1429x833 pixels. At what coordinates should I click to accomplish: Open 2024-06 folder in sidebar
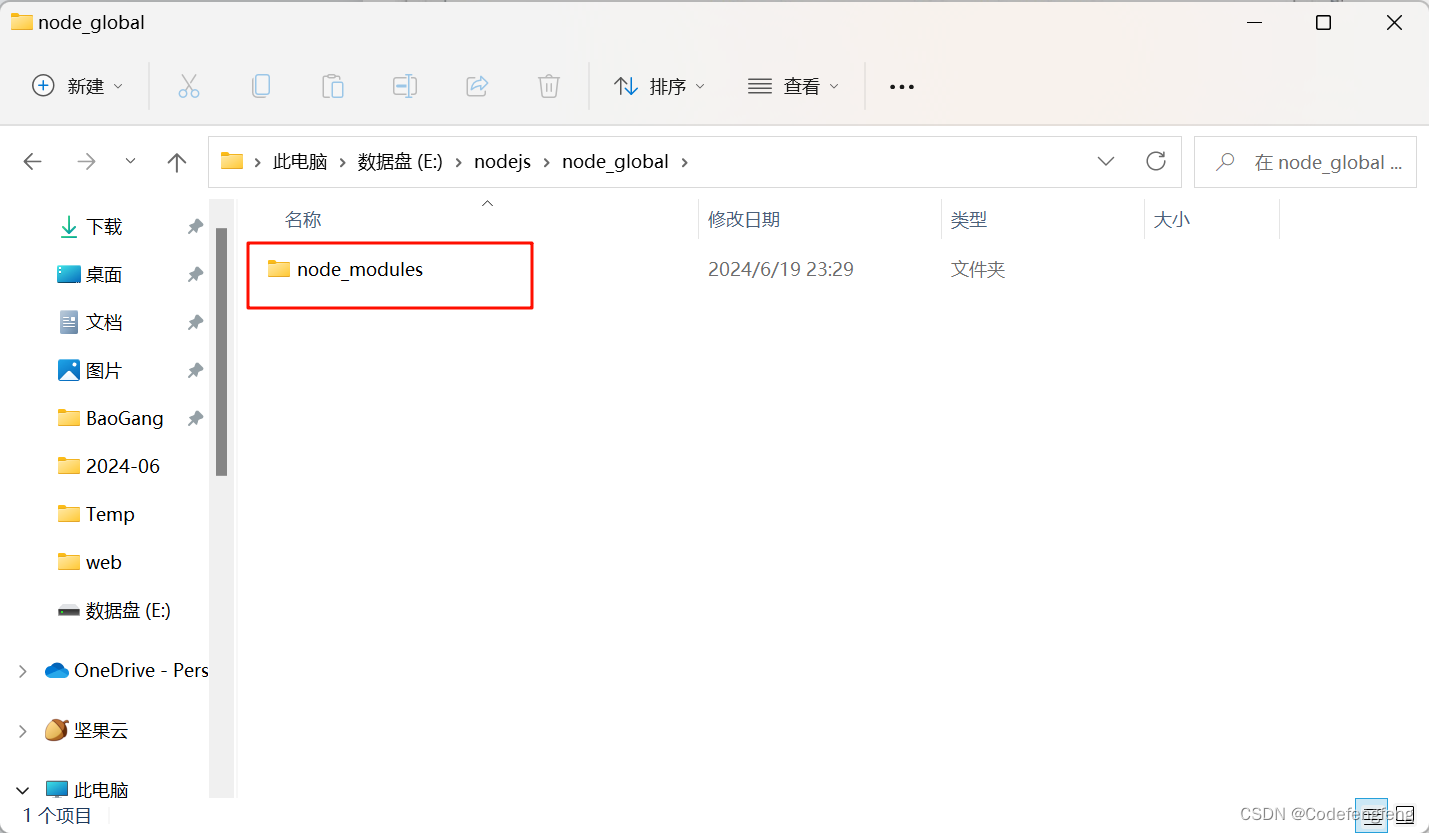123,466
